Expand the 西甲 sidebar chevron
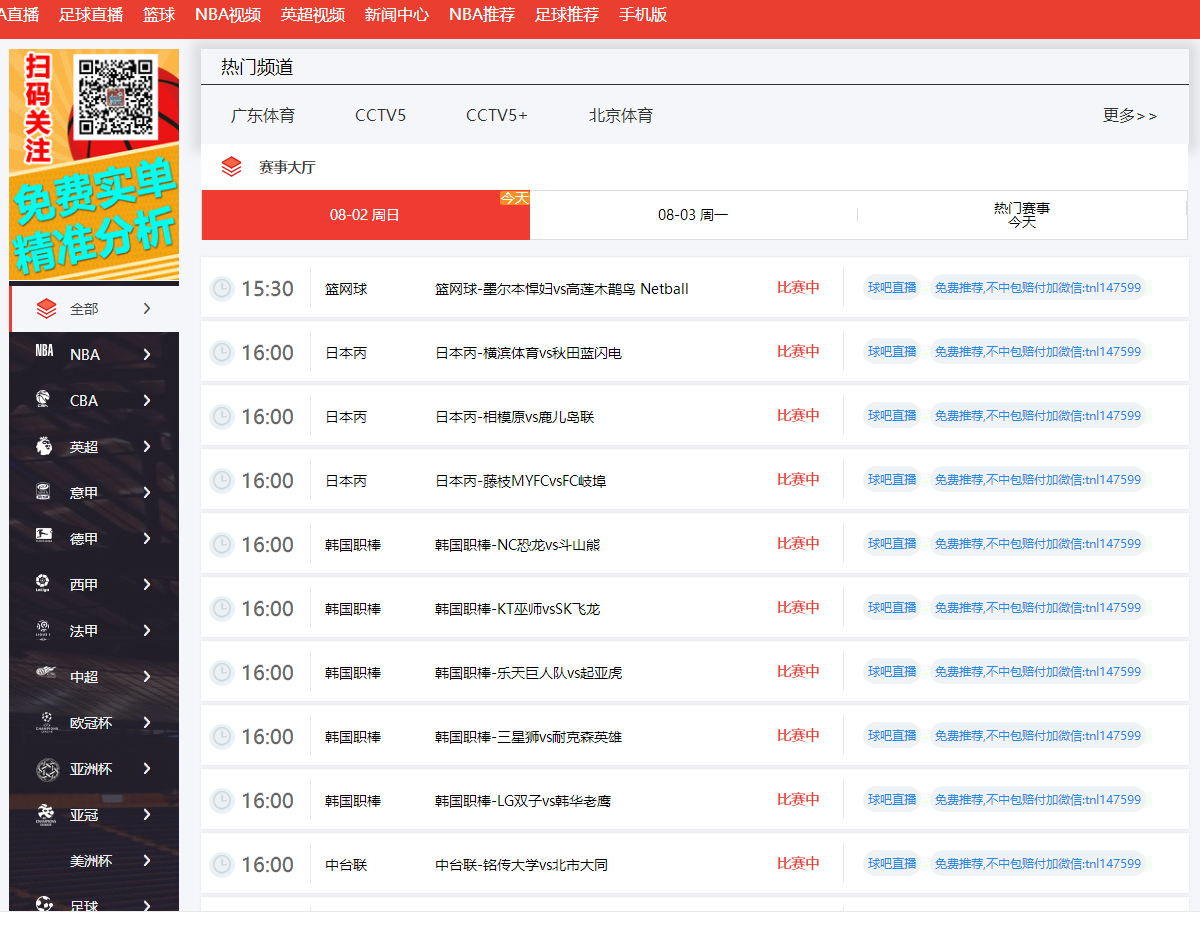Image resolution: width=1200 pixels, height=926 pixels. tap(147, 585)
